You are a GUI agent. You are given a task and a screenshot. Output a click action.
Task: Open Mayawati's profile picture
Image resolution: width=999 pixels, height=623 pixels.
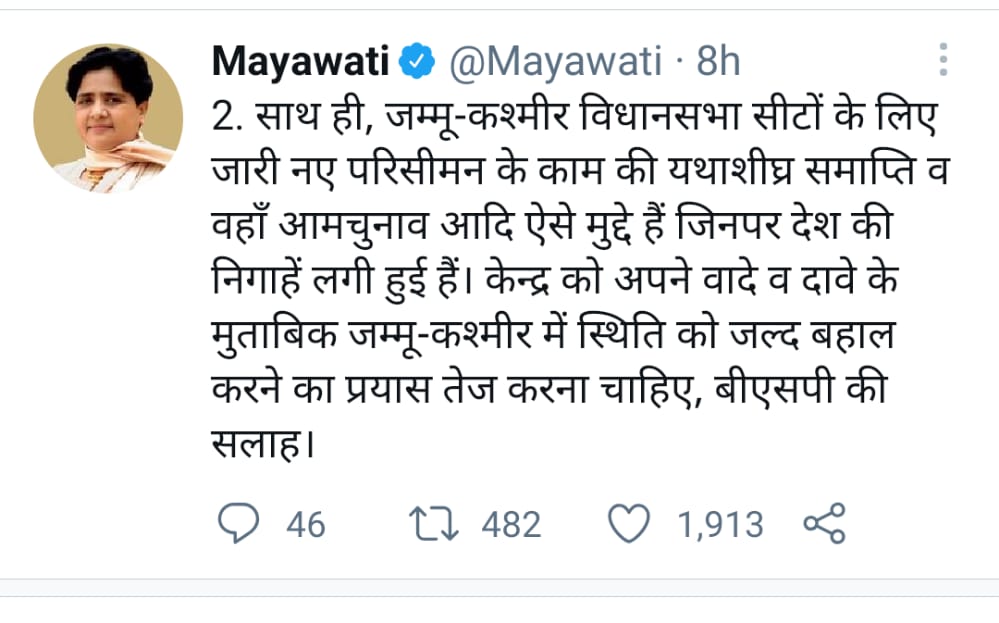coord(108,118)
